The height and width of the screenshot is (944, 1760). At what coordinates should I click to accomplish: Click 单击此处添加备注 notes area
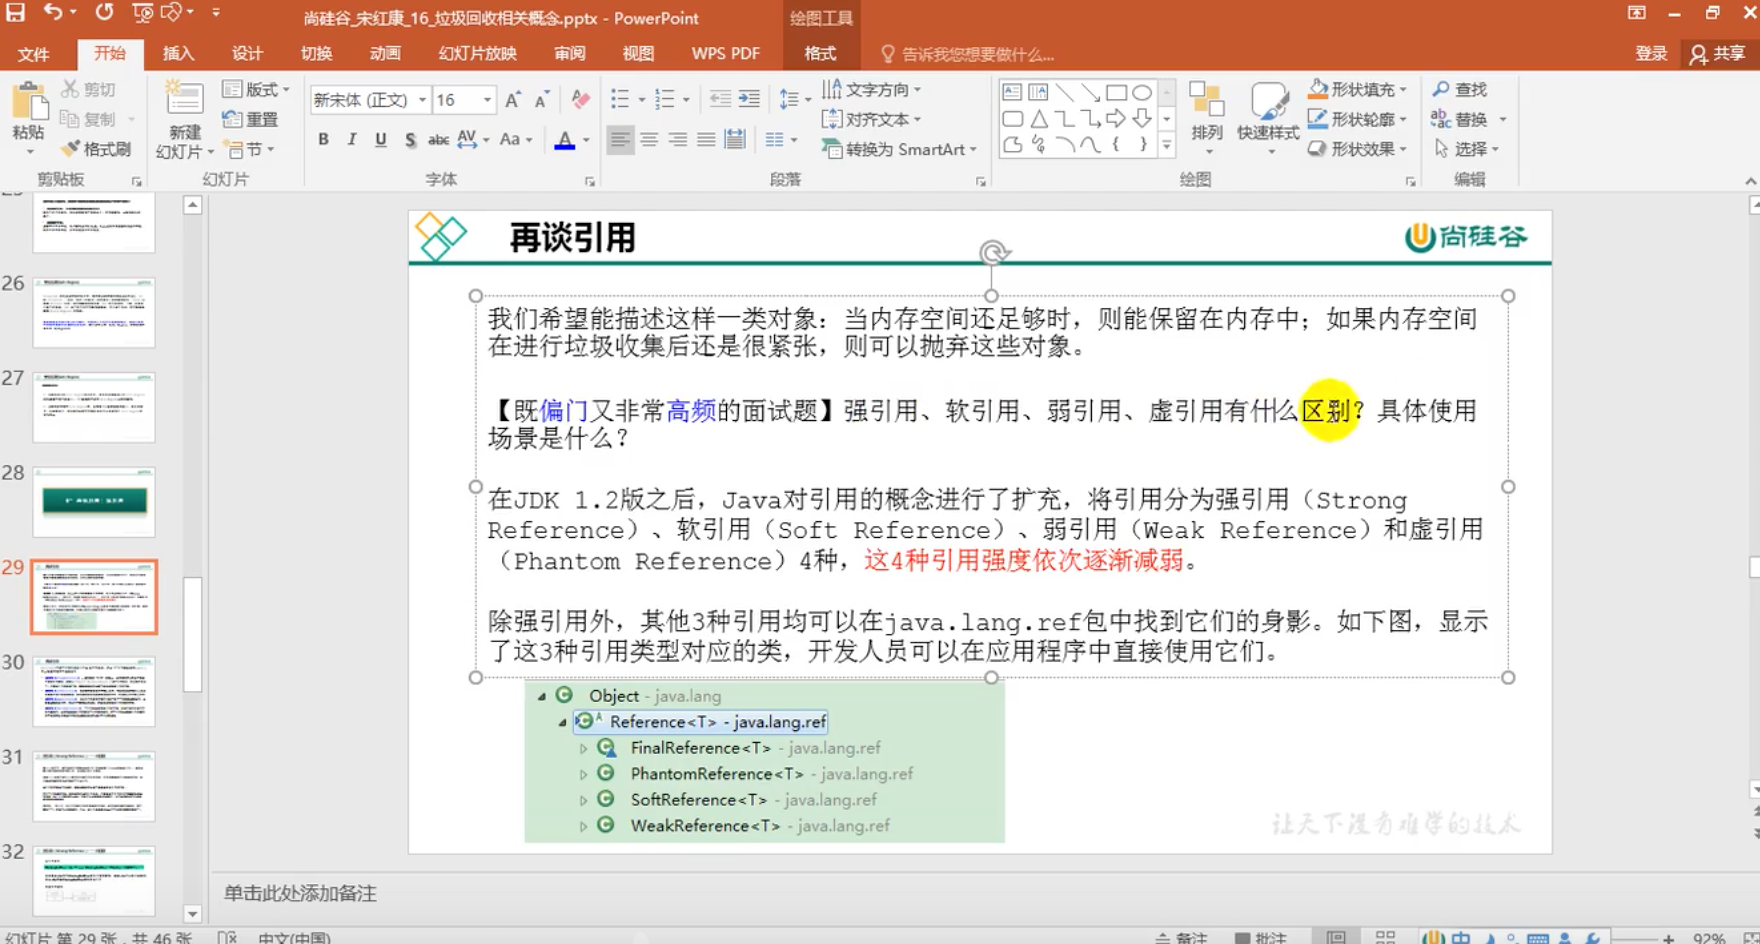(x=300, y=893)
